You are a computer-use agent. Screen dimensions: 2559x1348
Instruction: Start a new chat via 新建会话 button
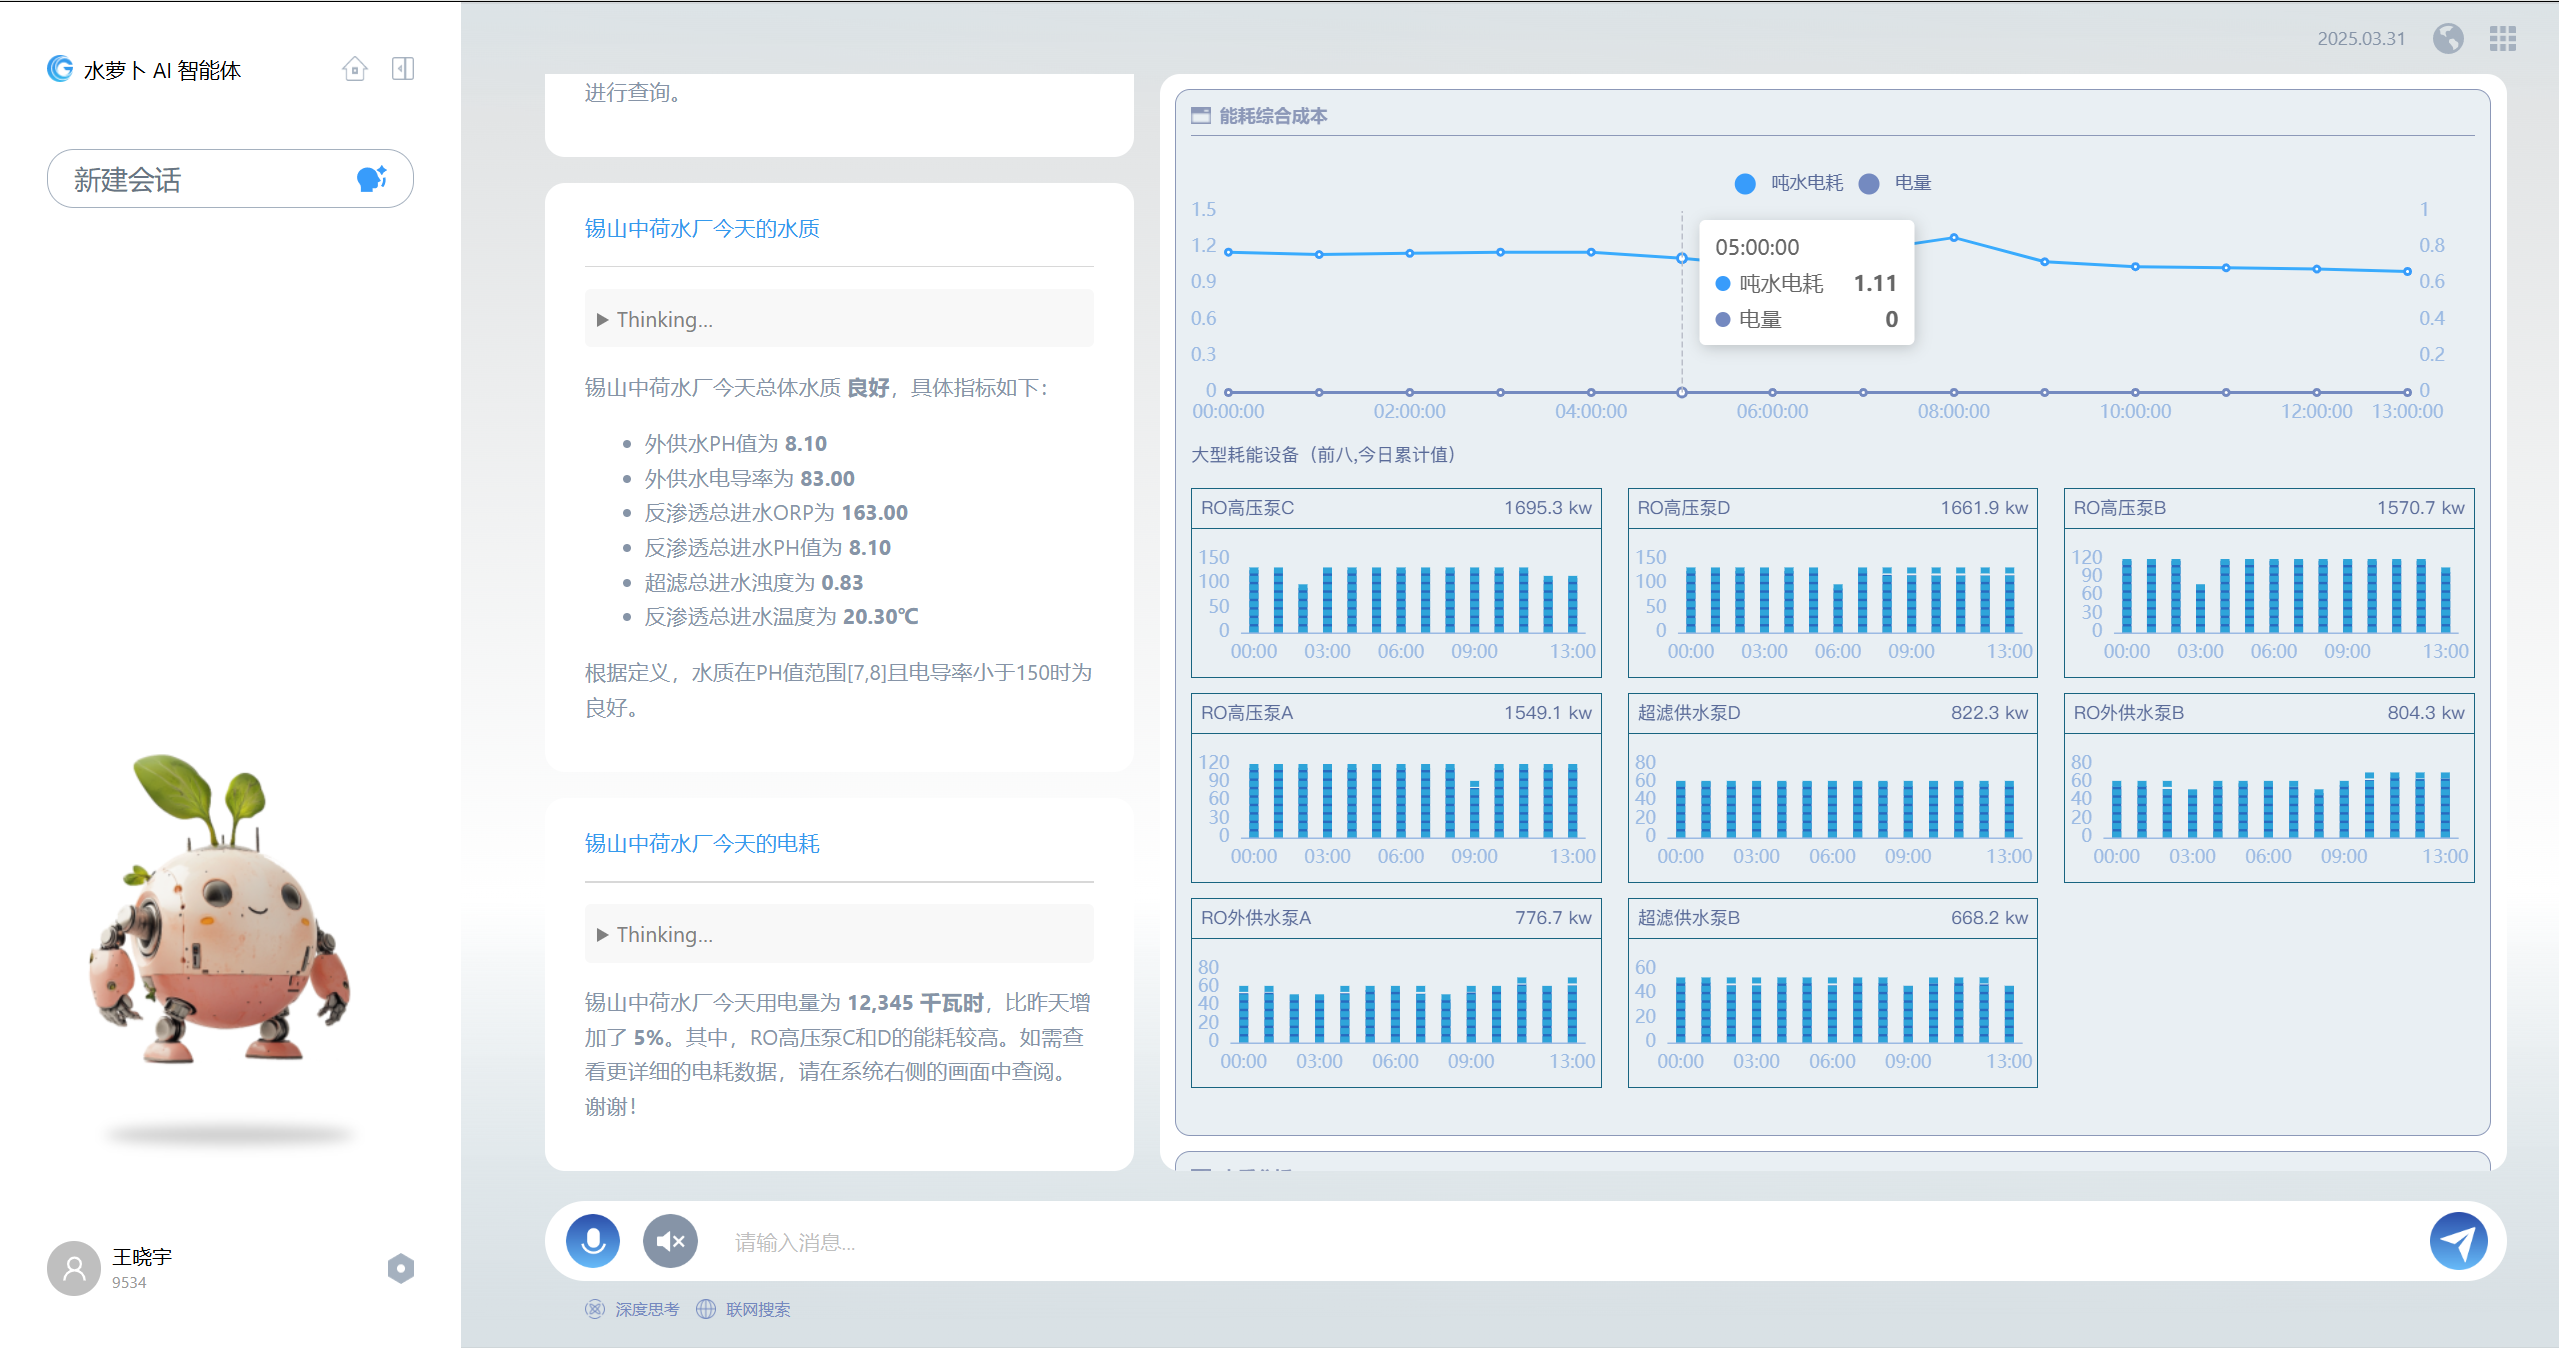230,179
